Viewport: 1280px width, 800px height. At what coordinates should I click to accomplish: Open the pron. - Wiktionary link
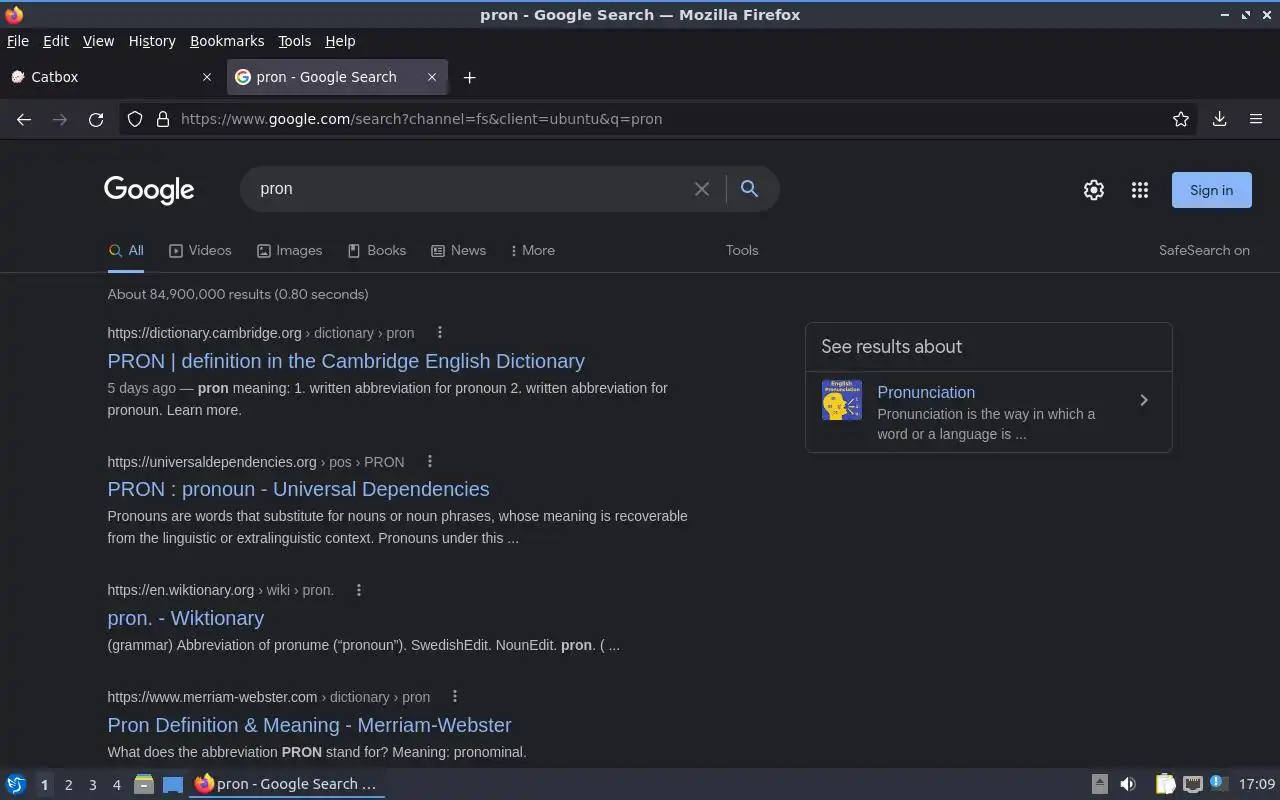pos(186,618)
